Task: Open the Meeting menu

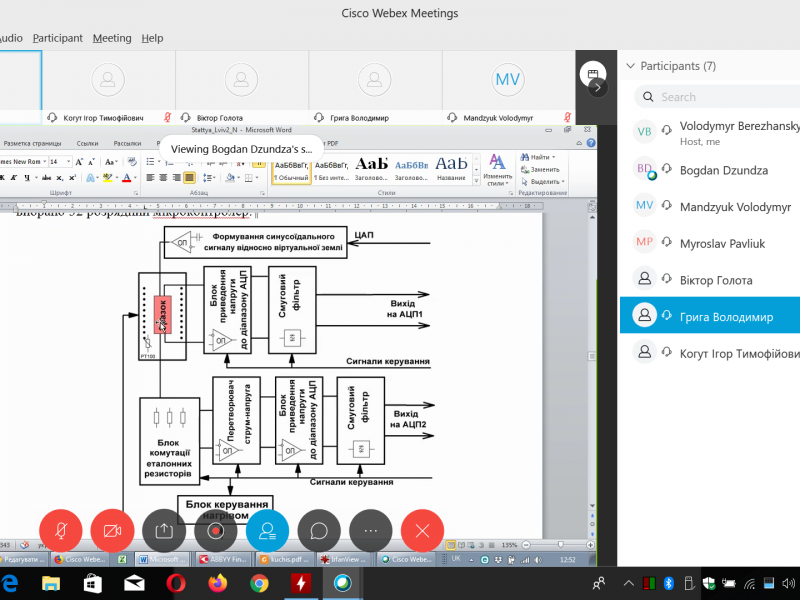Action: click(x=112, y=38)
